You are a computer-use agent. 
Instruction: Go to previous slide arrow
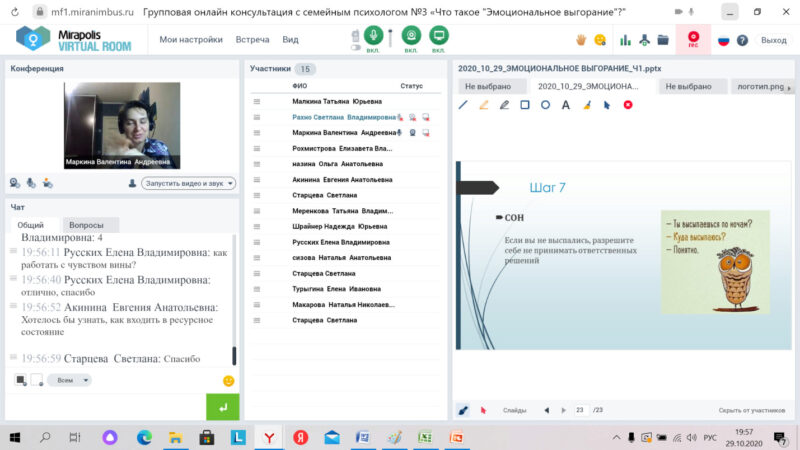tap(547, 410)
